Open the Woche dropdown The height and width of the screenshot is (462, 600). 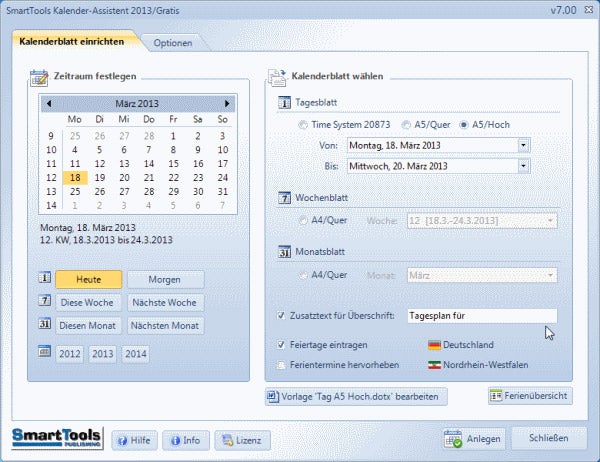tap(550, 221)
